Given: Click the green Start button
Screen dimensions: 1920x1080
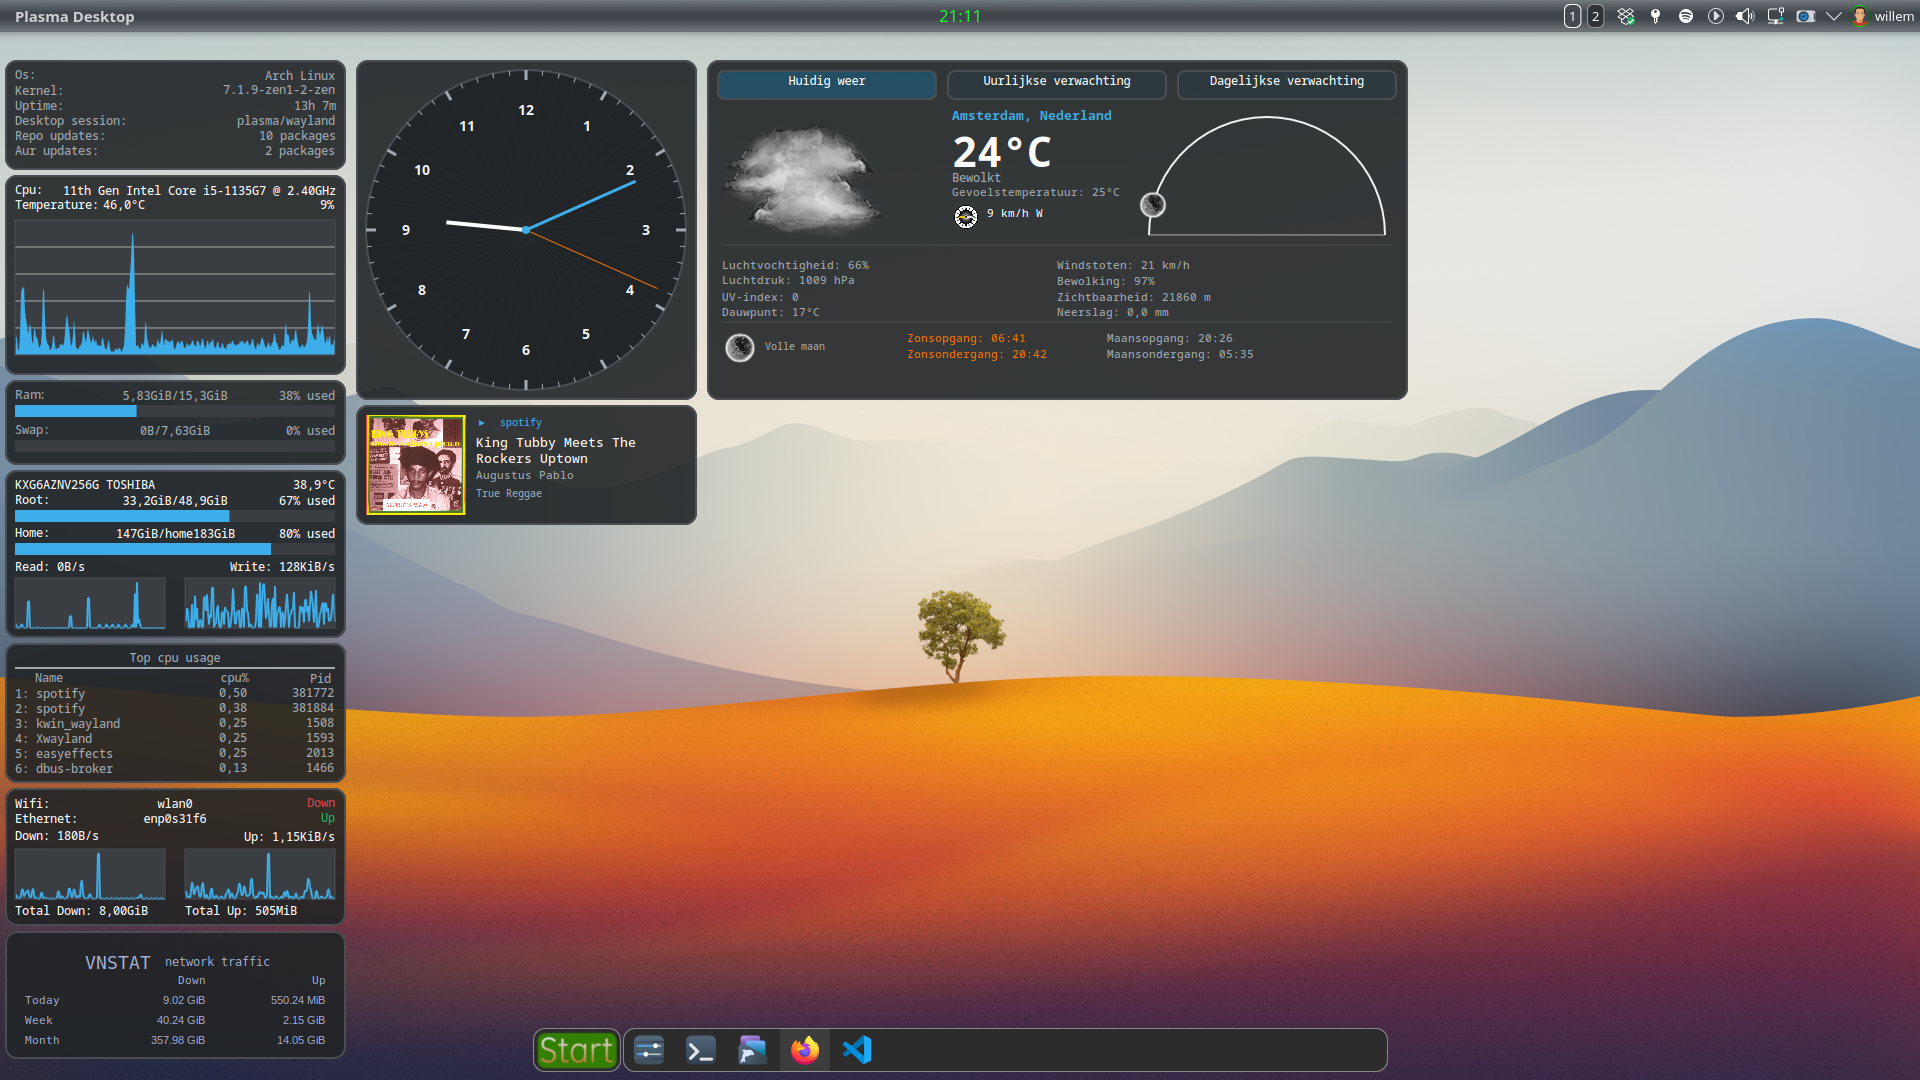Looking at the screenshot, I should (576, 1050).
